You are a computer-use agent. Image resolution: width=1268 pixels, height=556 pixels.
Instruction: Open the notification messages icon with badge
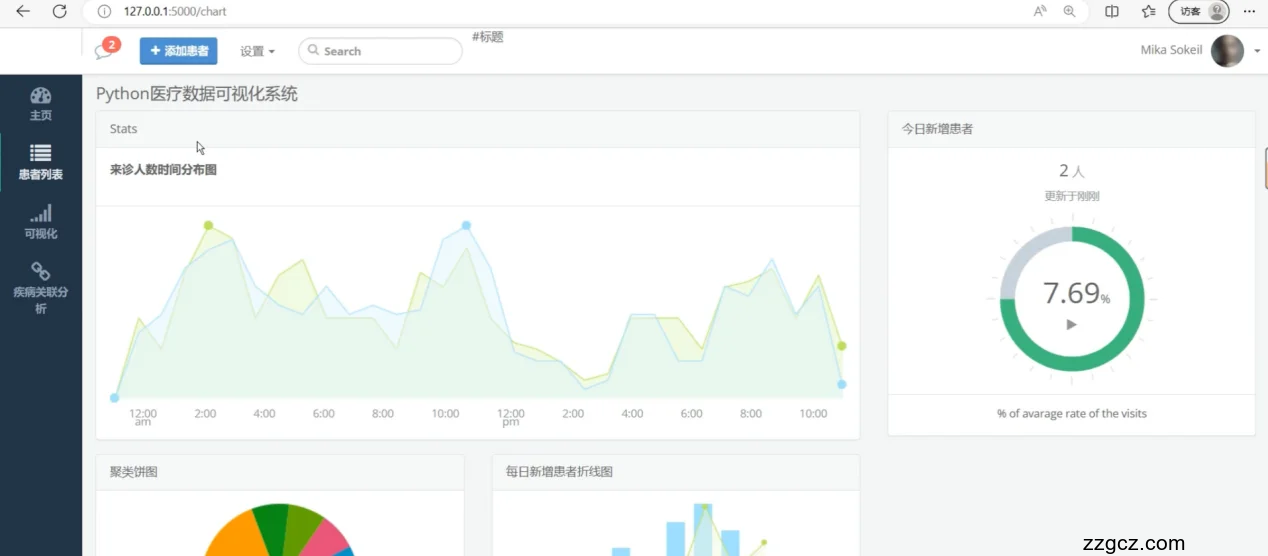pos(104,50)
